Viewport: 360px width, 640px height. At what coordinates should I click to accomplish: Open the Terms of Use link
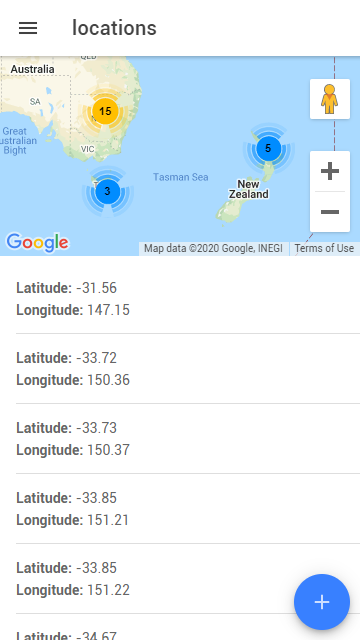(x=324, y=248)
